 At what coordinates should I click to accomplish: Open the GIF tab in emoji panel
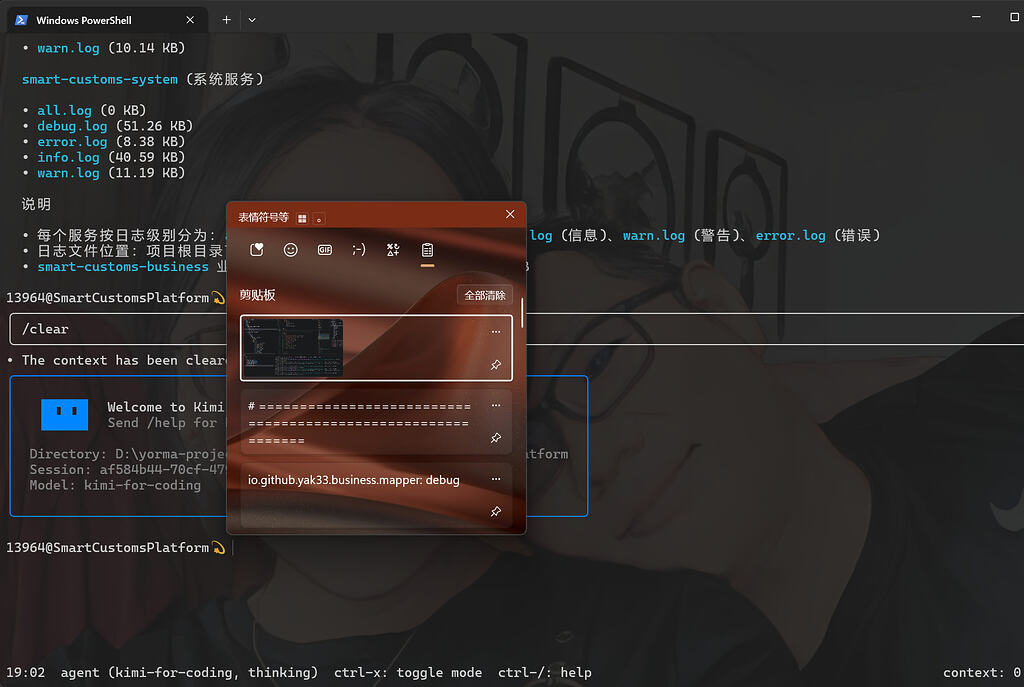tap(325, 249)
